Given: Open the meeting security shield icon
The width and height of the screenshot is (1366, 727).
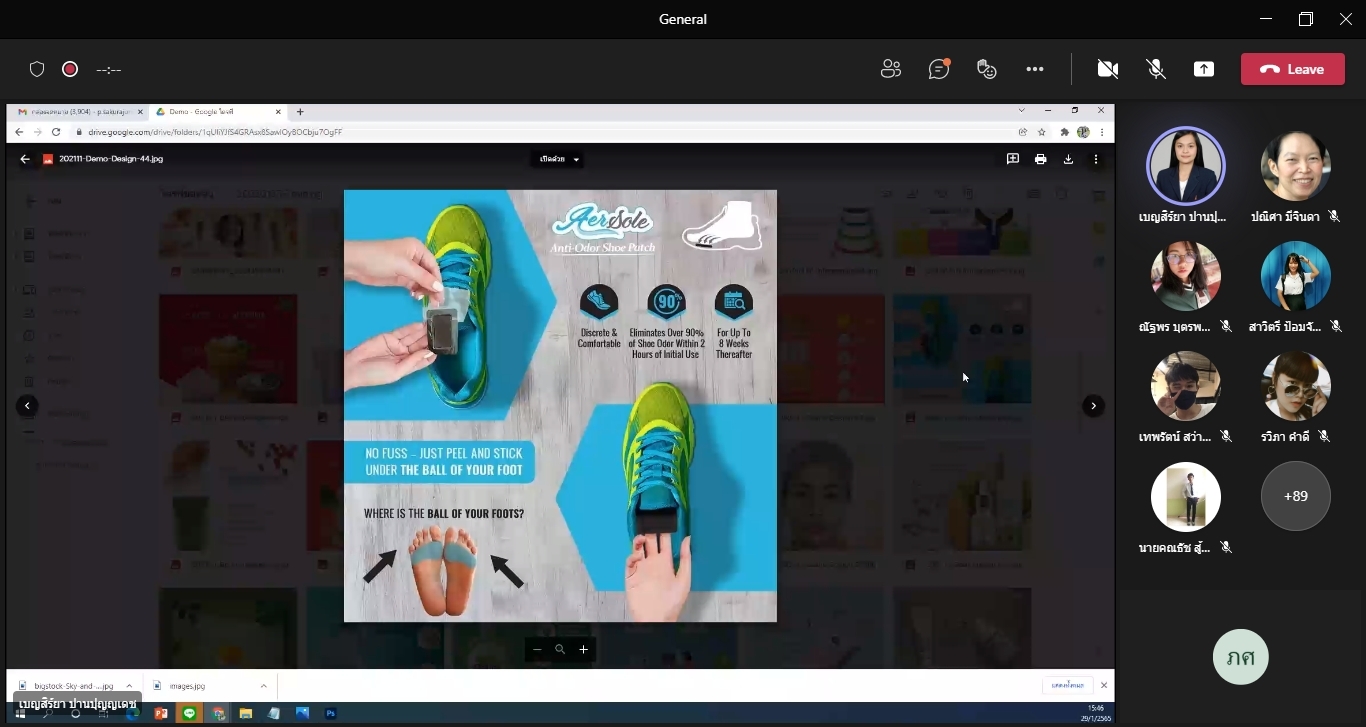Looking at the screenshot, I should pos(37,69).
